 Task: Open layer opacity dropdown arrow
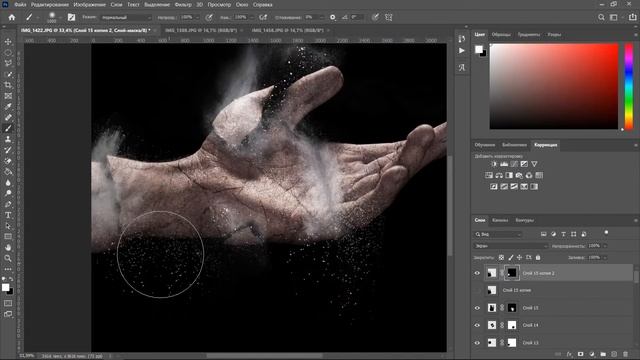point(605,246)
